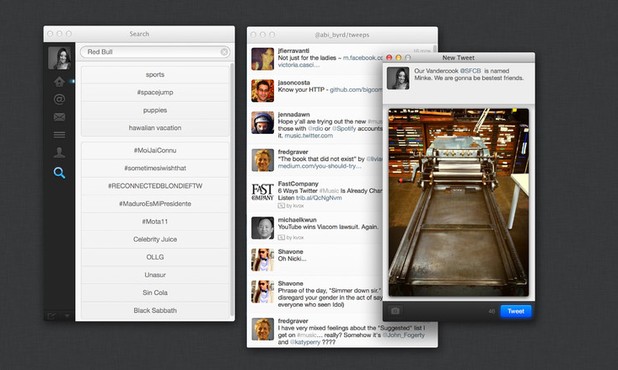Open the 'Sin Cola' trend
Image resolution: width=618 pixels, height=370 pixels.
(x=155, y=292)
